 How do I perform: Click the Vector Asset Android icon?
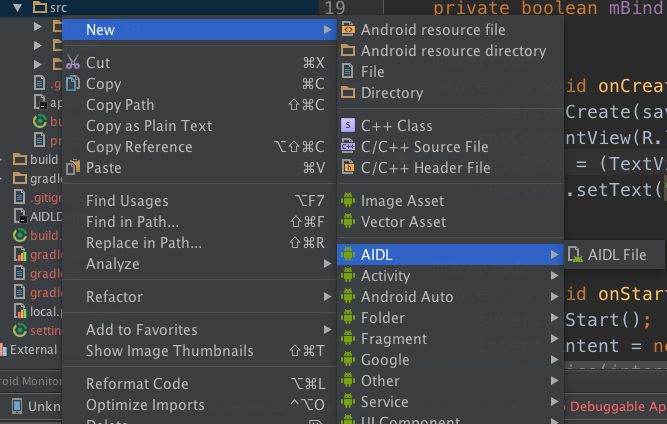pos(348,222)
